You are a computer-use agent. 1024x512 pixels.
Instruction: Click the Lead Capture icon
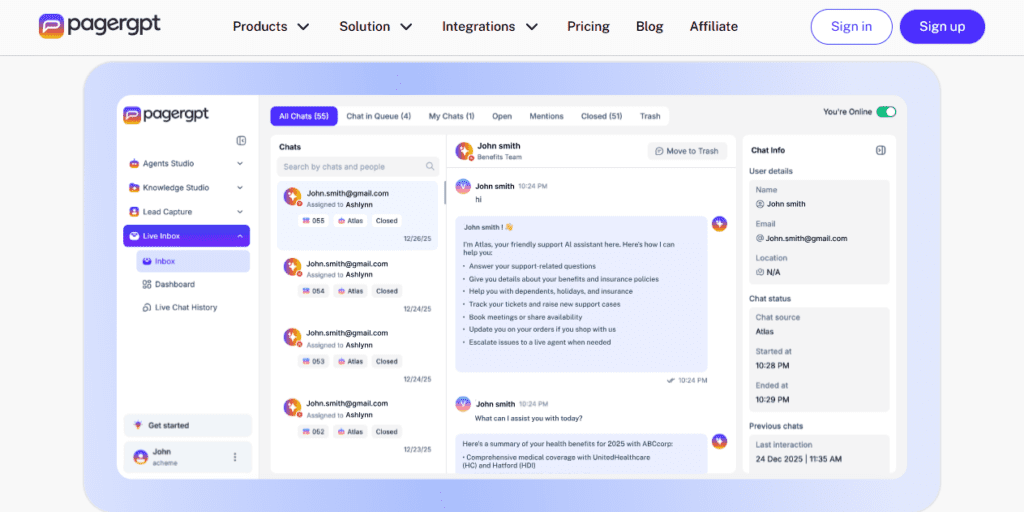pyautogui.click(x=134, y=212)
